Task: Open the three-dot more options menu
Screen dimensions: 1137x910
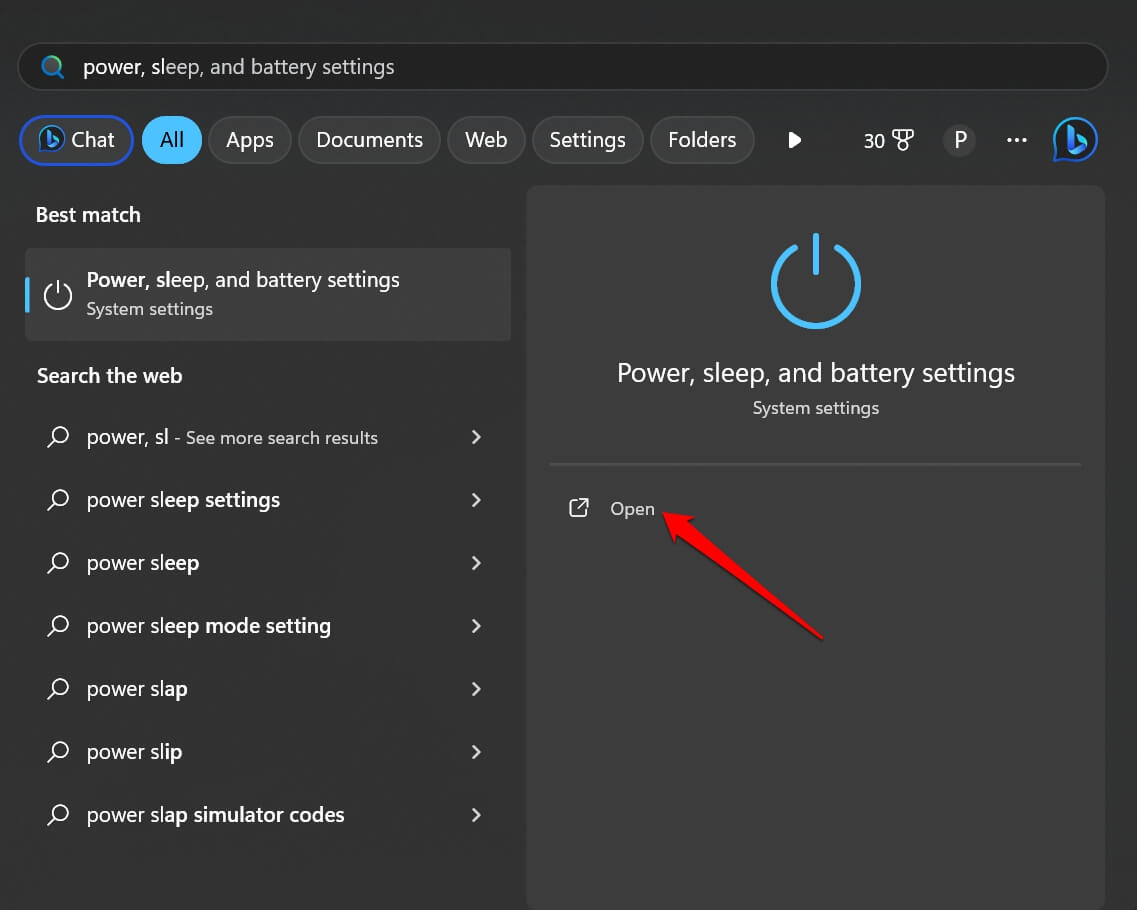Action: (1017, 140)
